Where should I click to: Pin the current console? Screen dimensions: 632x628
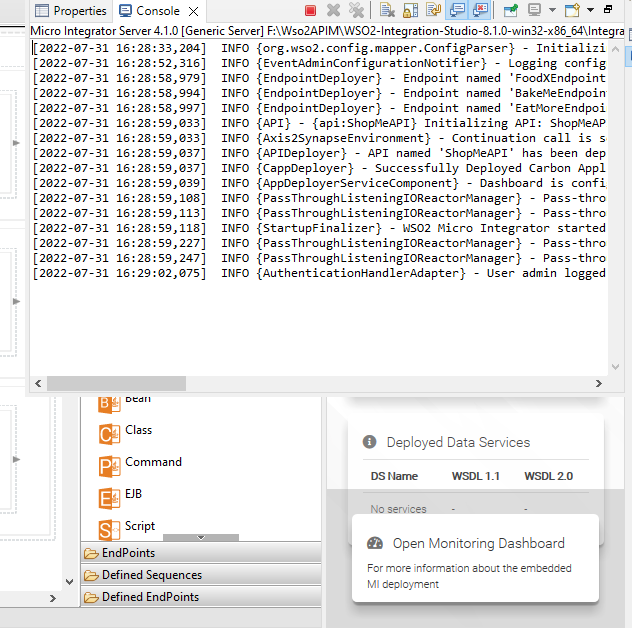[x=511, y=10]
